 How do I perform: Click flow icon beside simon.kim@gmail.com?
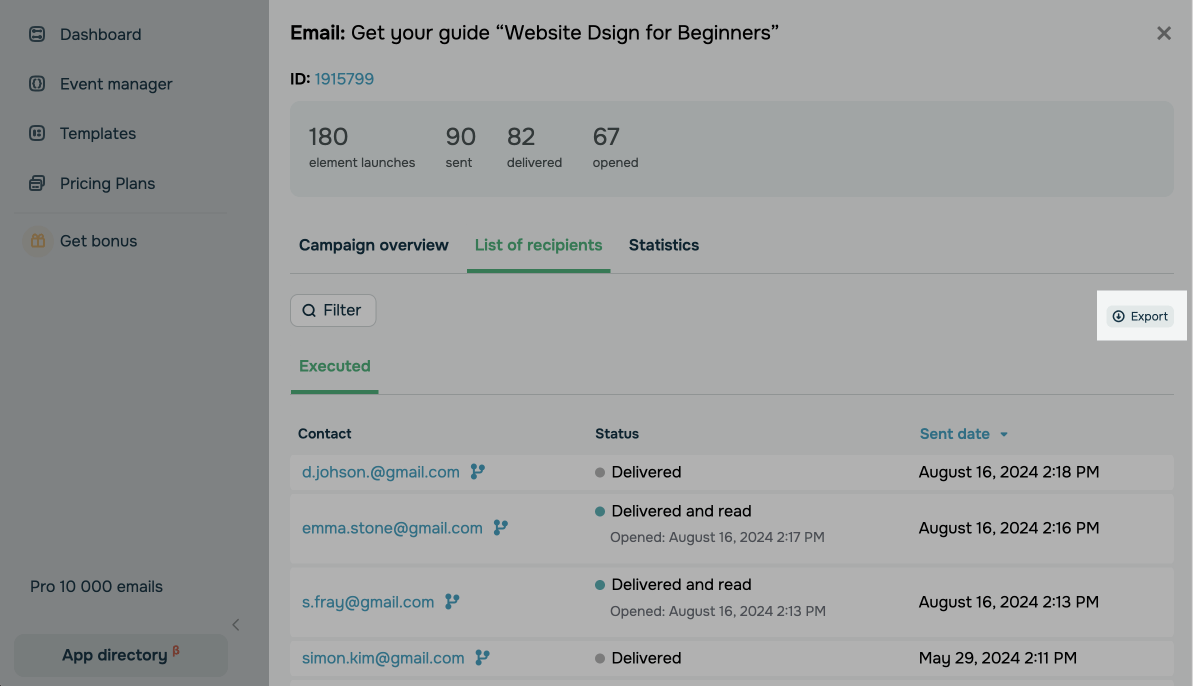point(483,658)
